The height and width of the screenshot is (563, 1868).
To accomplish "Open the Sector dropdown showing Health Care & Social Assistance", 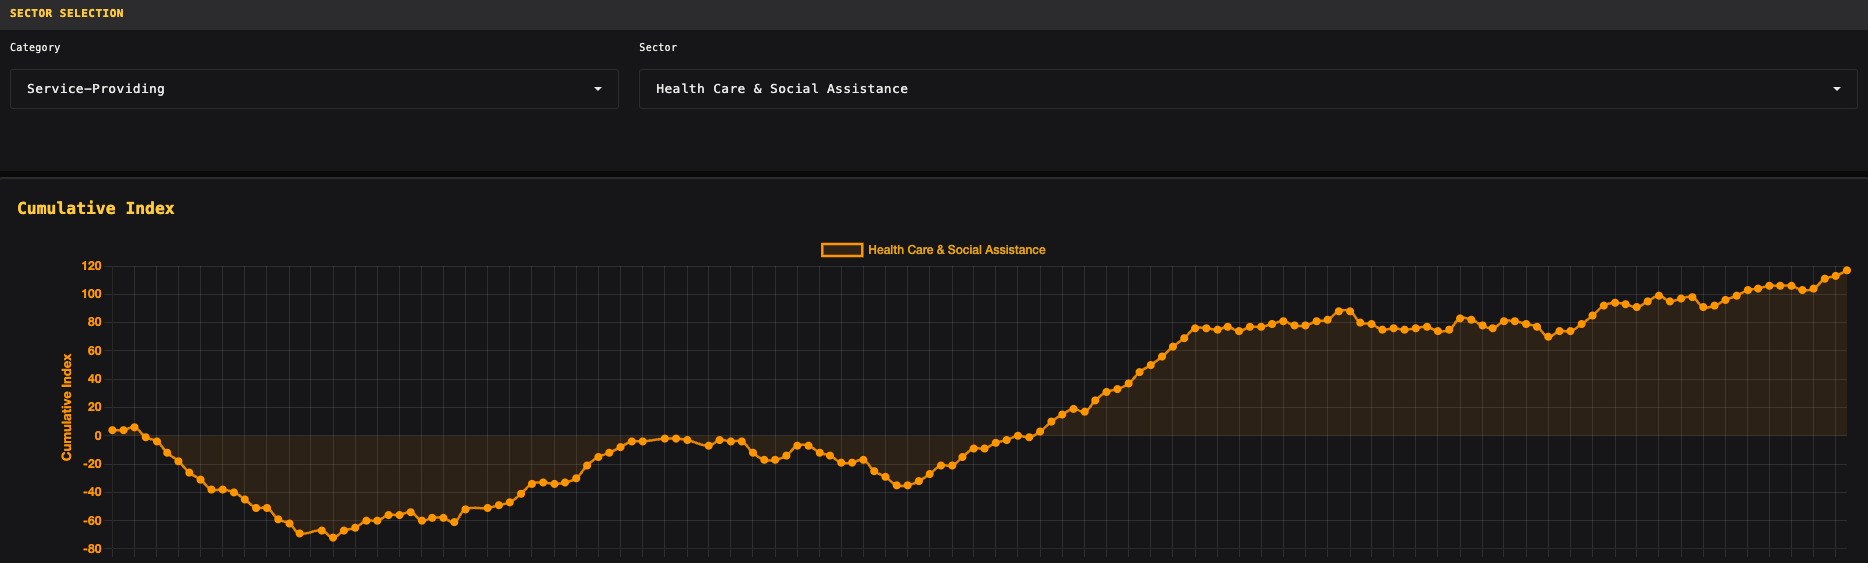I will (x=1248, y=89).
